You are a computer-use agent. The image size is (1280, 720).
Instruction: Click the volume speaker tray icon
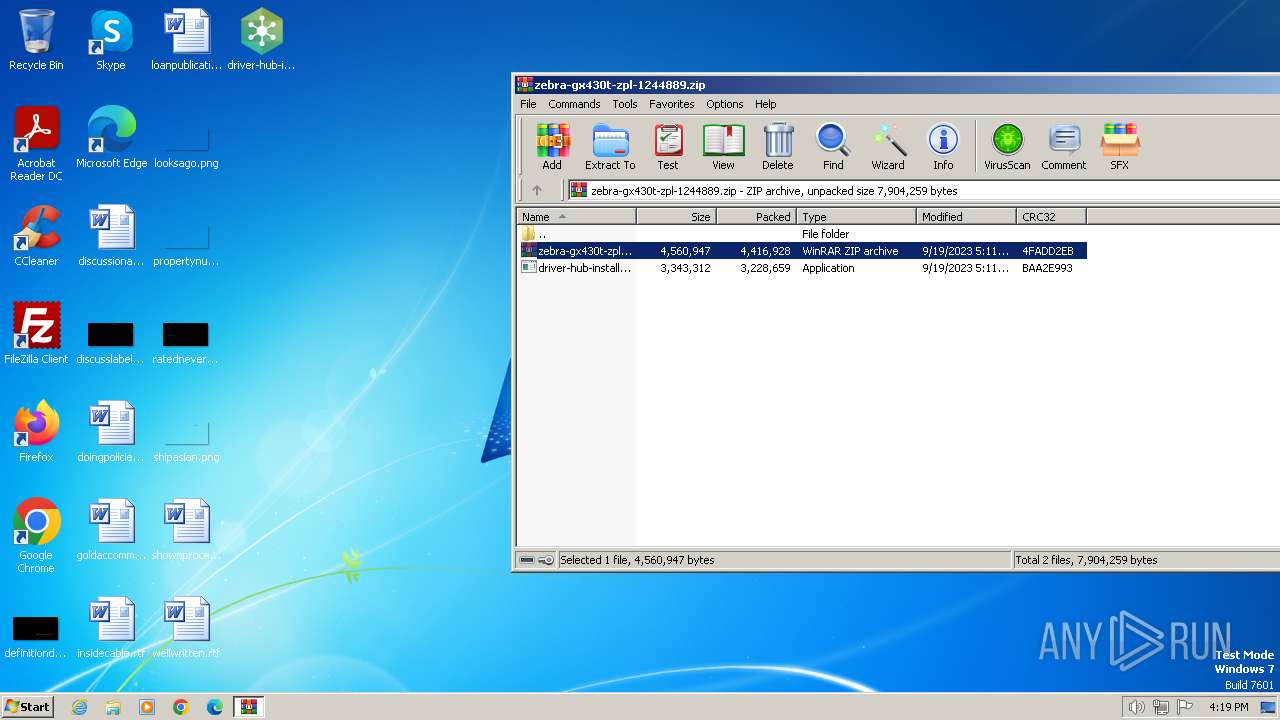1136,707
